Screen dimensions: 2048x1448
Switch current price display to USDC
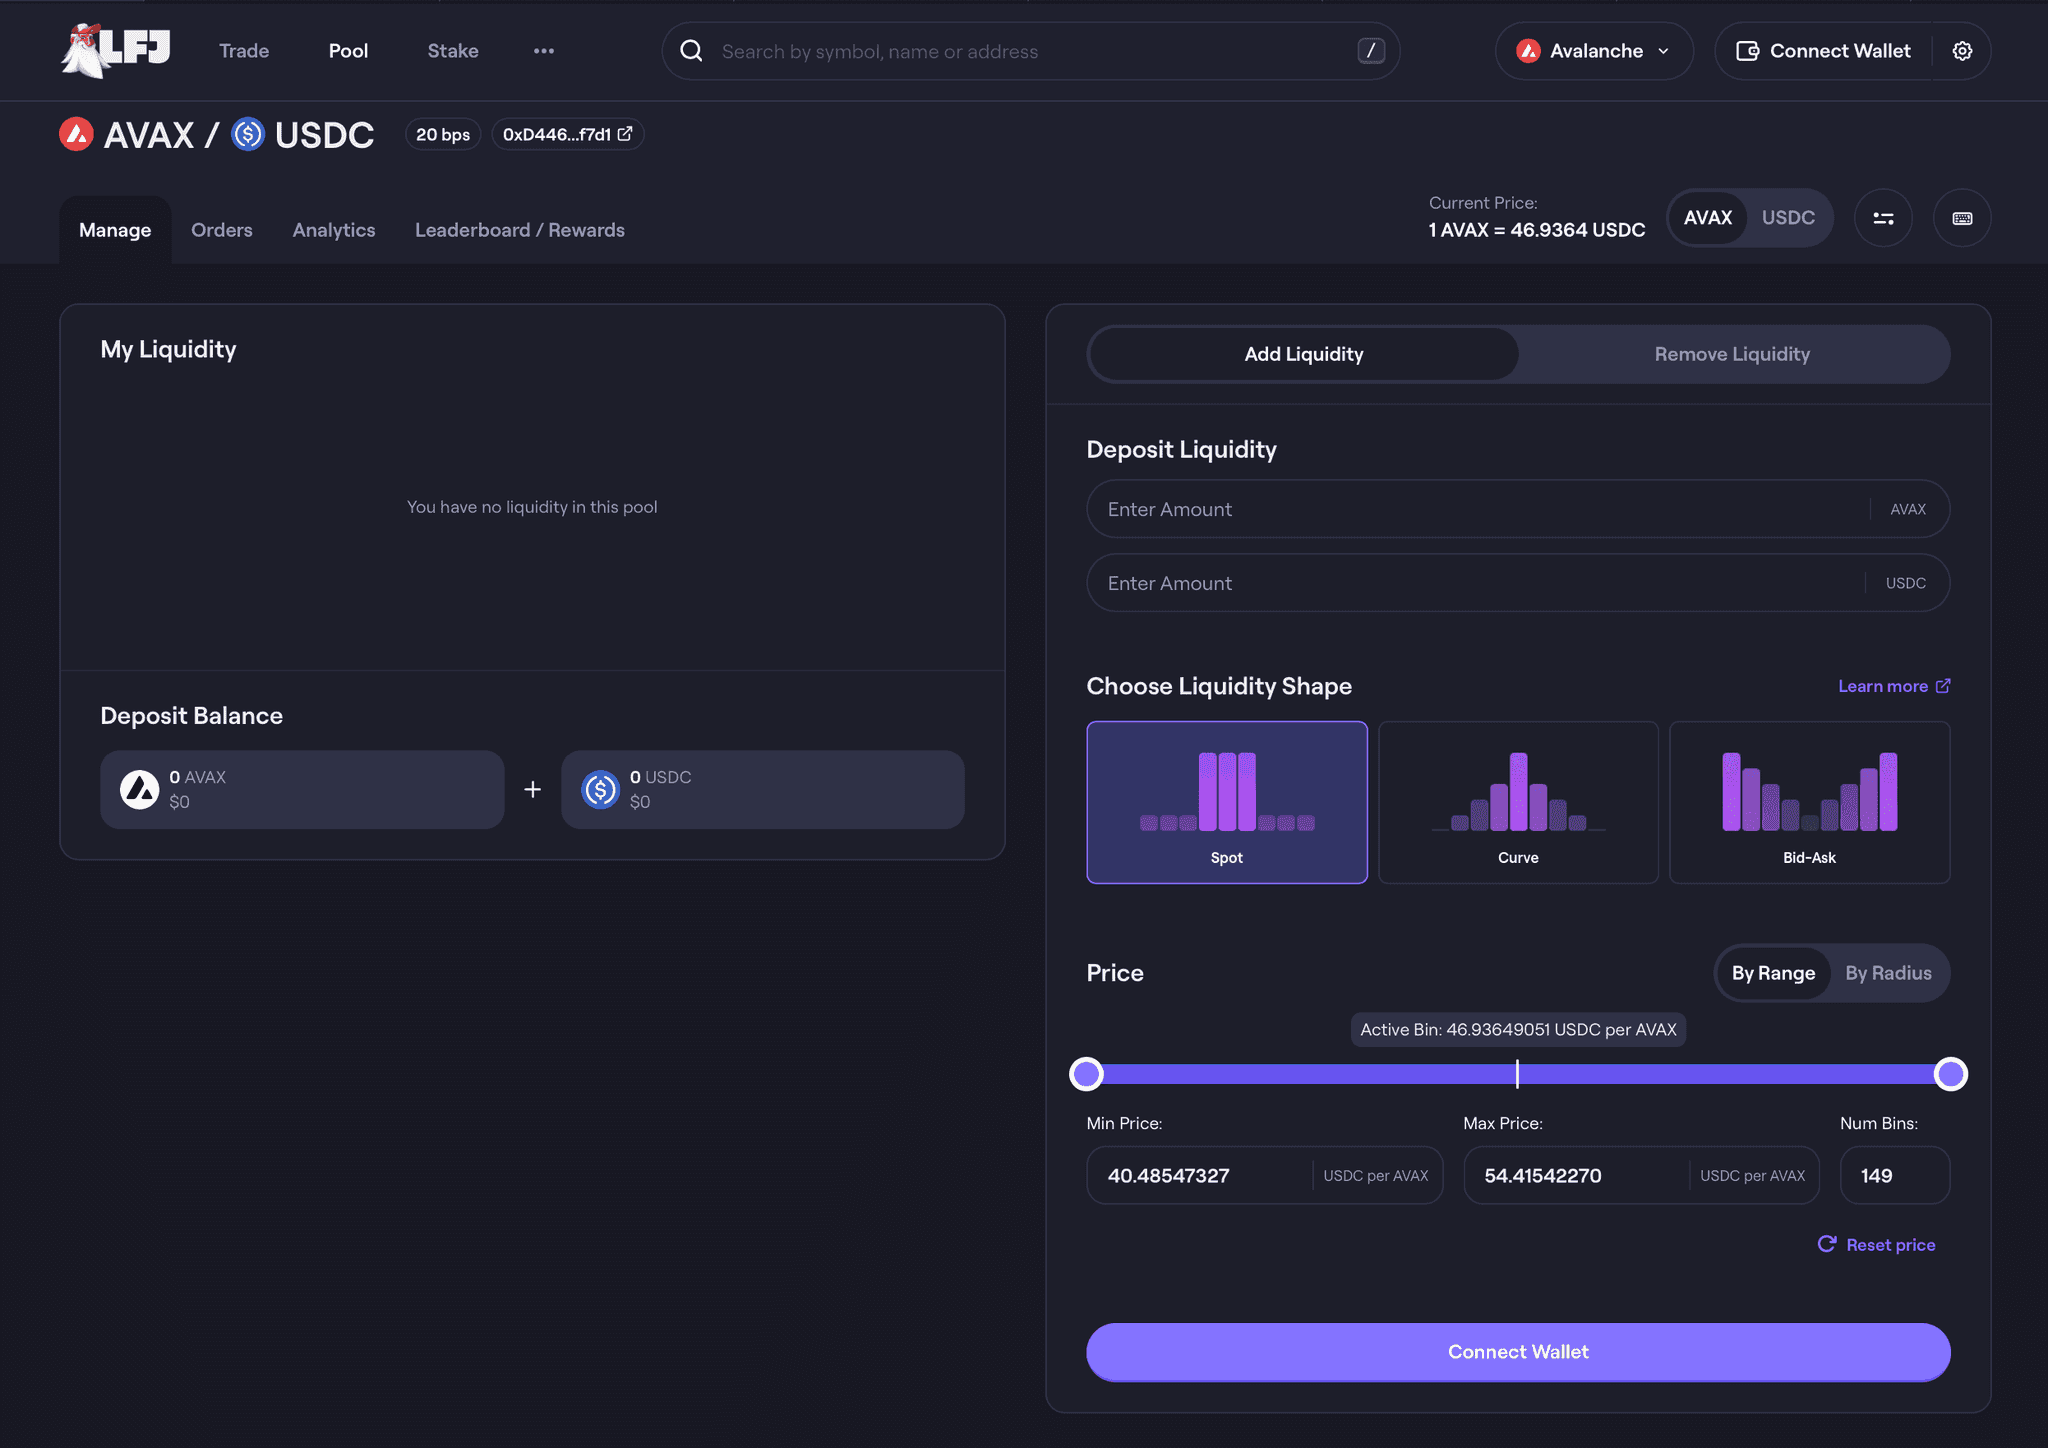click(x=1787, y=218)
